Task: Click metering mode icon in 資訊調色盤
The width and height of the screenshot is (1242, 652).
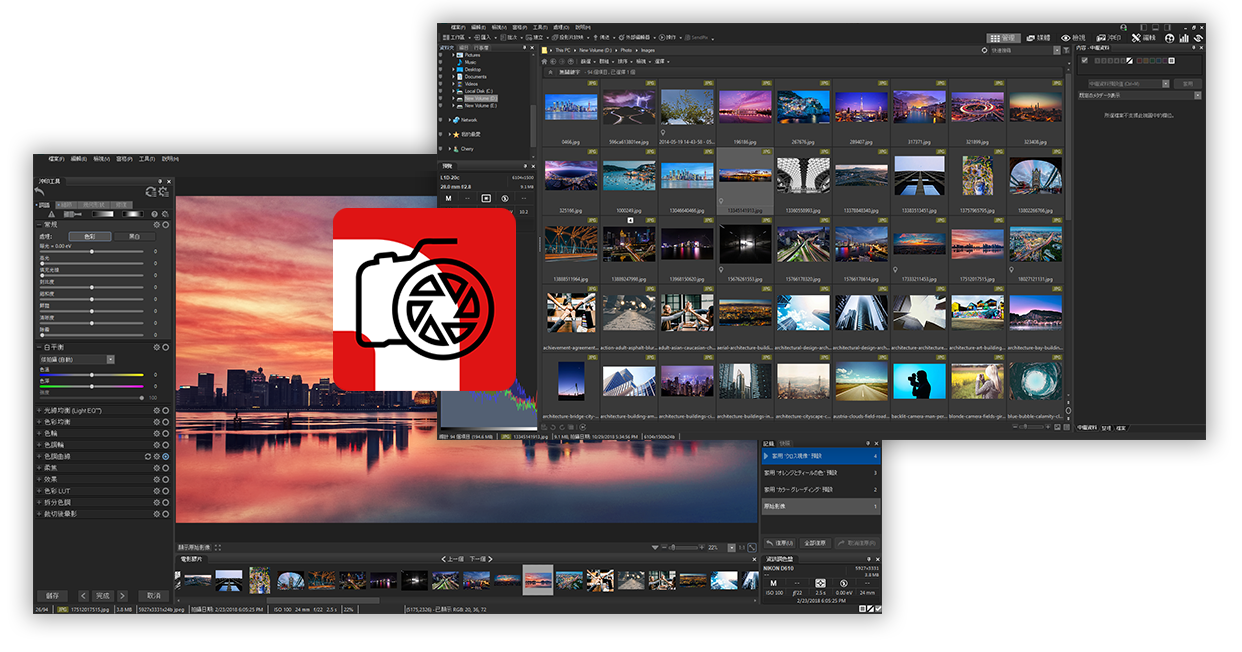Action: coord(820,582)
